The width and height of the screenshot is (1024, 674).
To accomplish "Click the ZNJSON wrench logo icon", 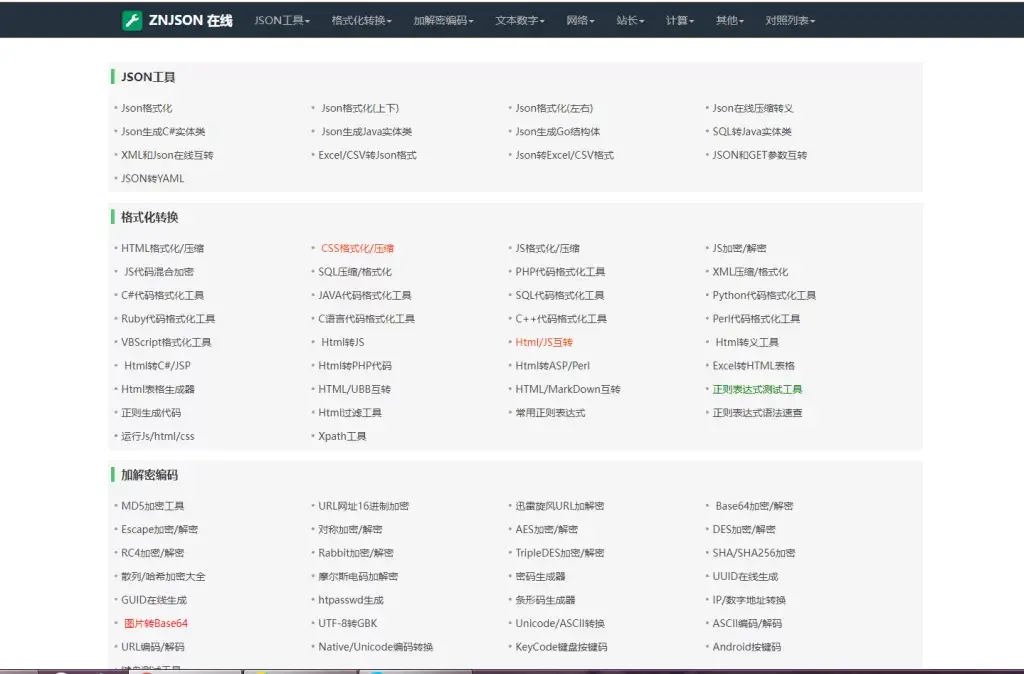I will 132,20.
